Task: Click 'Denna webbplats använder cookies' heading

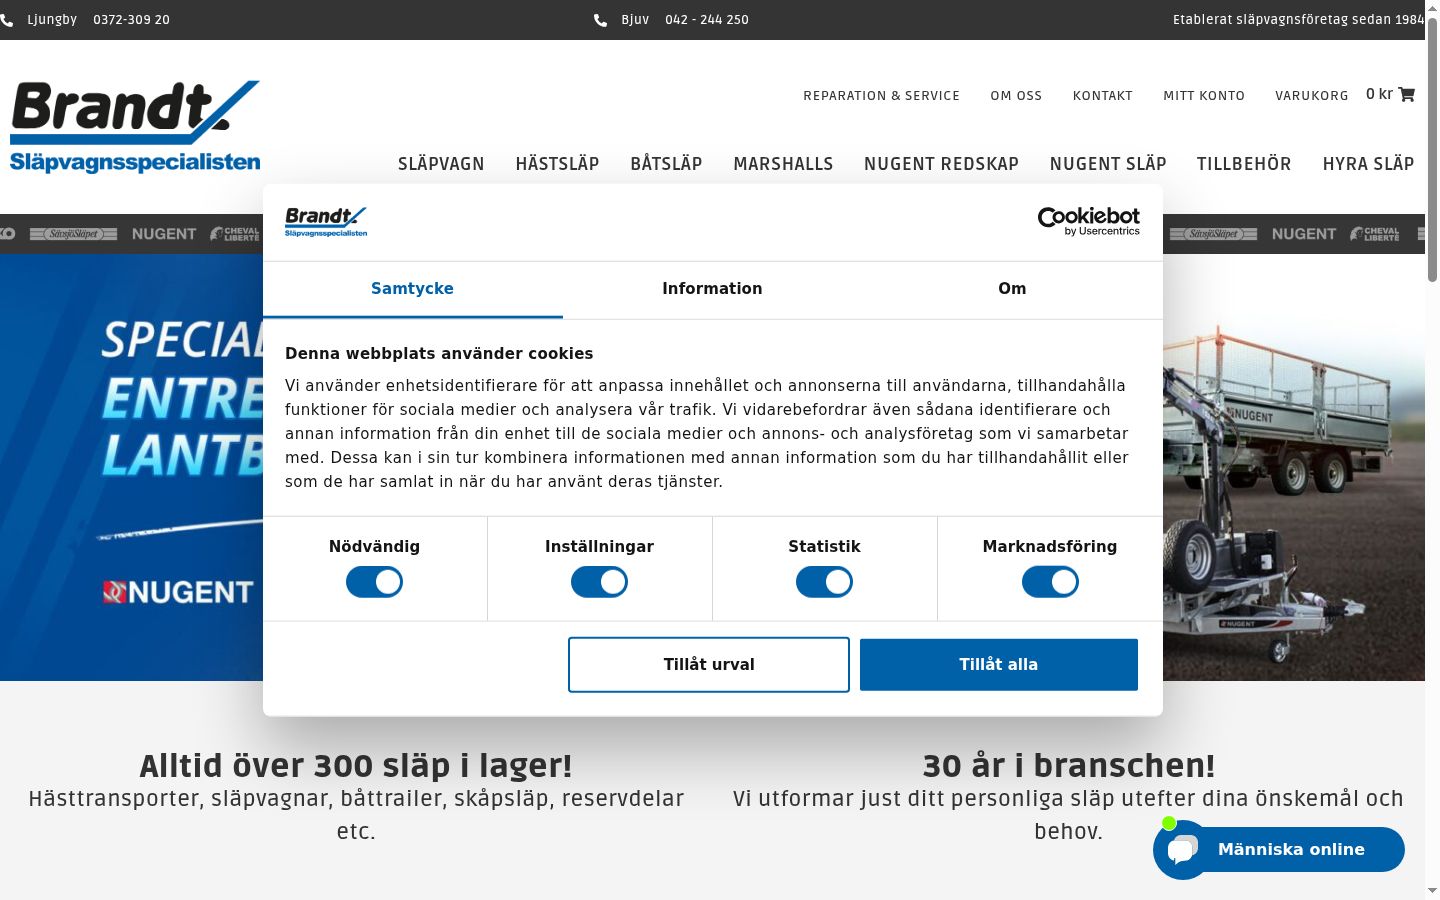Action: pos(439,354)
